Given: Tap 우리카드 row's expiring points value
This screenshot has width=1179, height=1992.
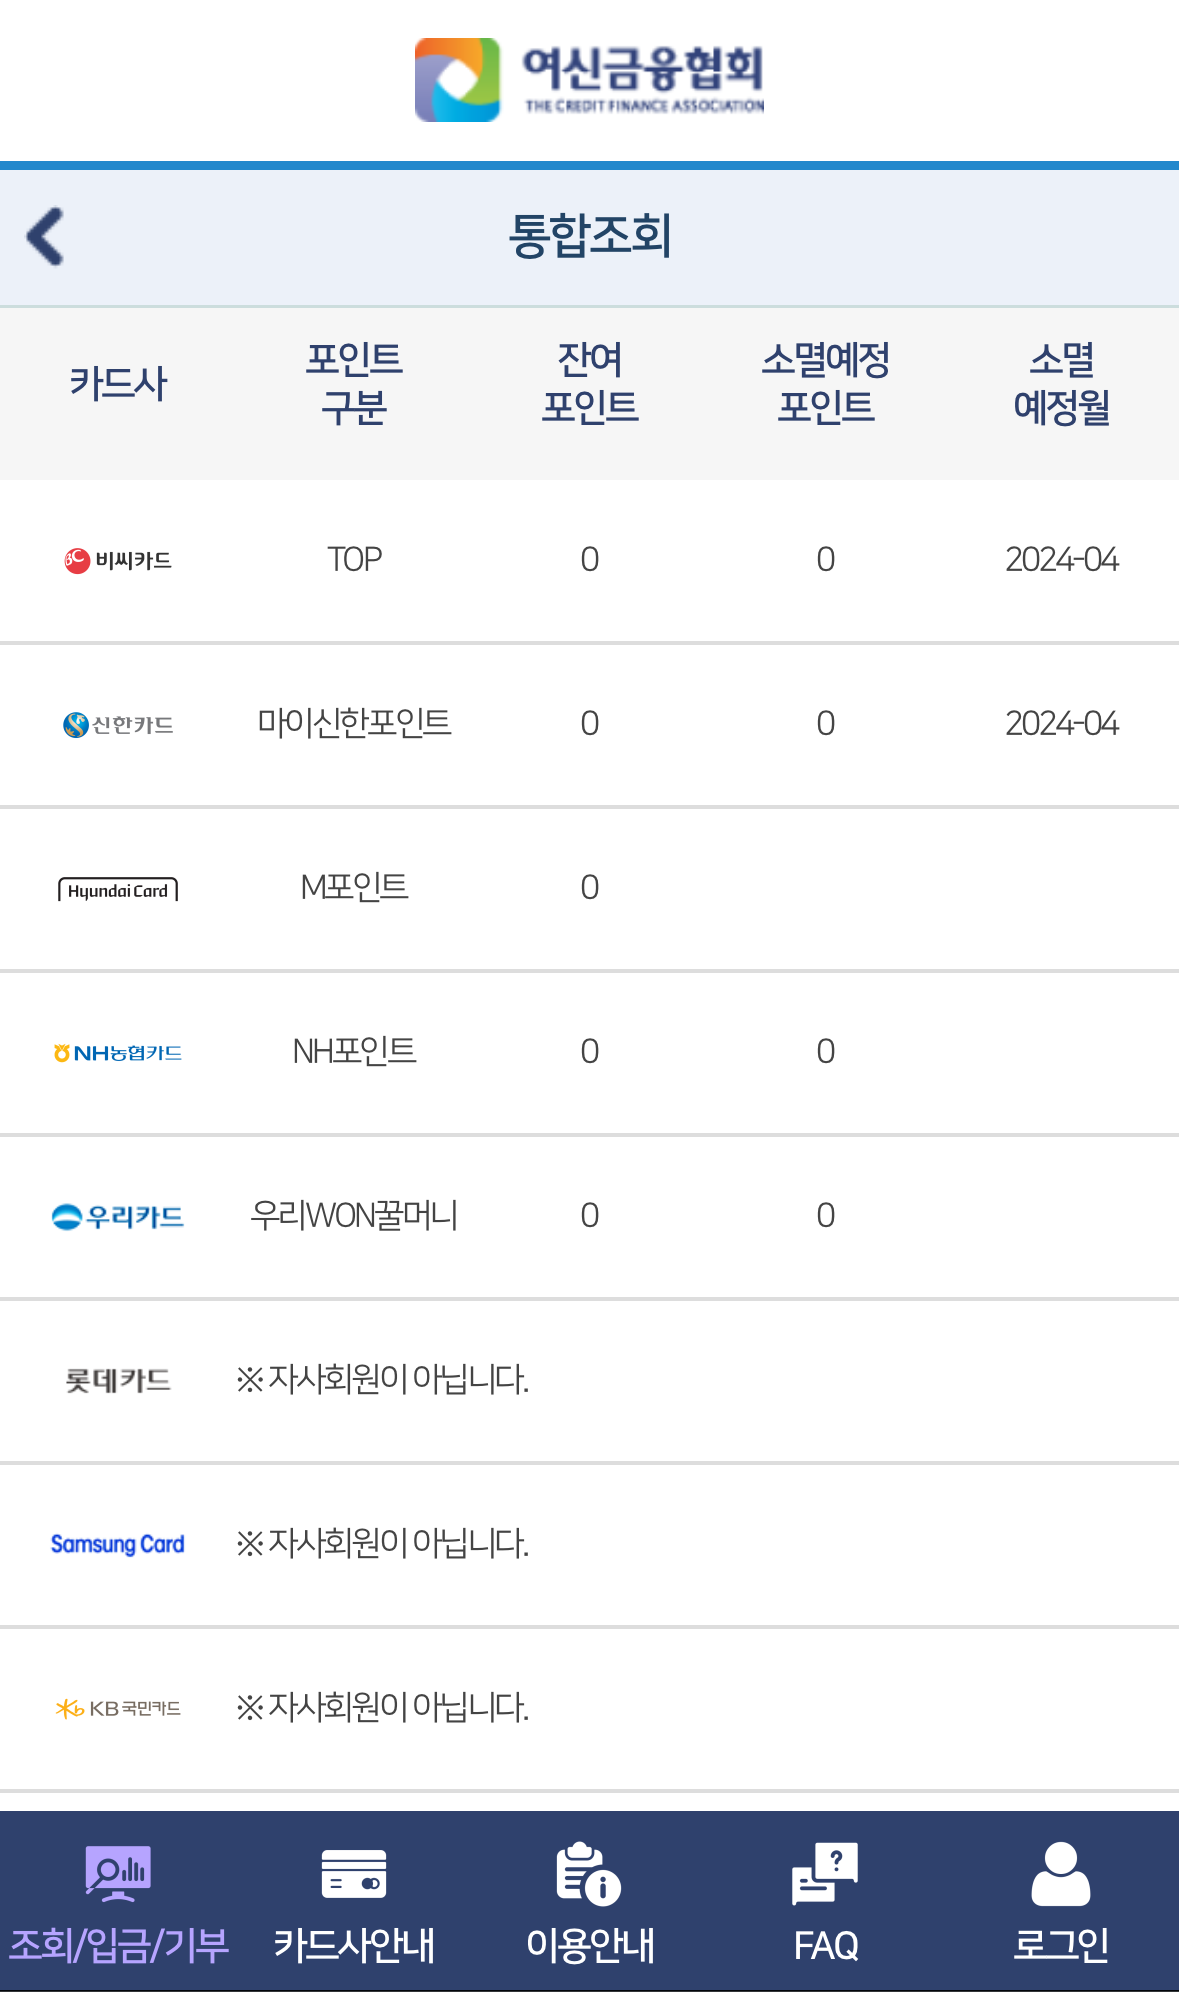Looking at the screenshot, I should (826, 1215).
